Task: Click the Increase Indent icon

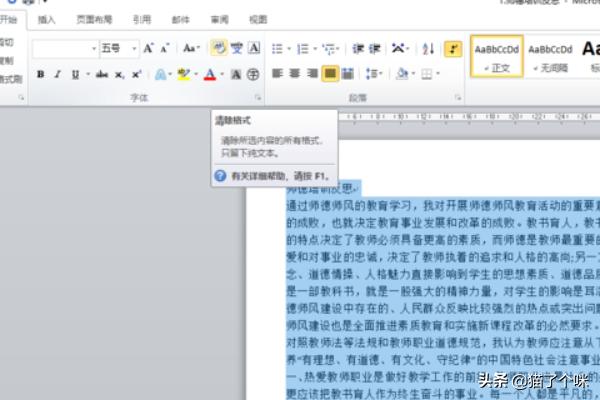Action: [374, 49]
